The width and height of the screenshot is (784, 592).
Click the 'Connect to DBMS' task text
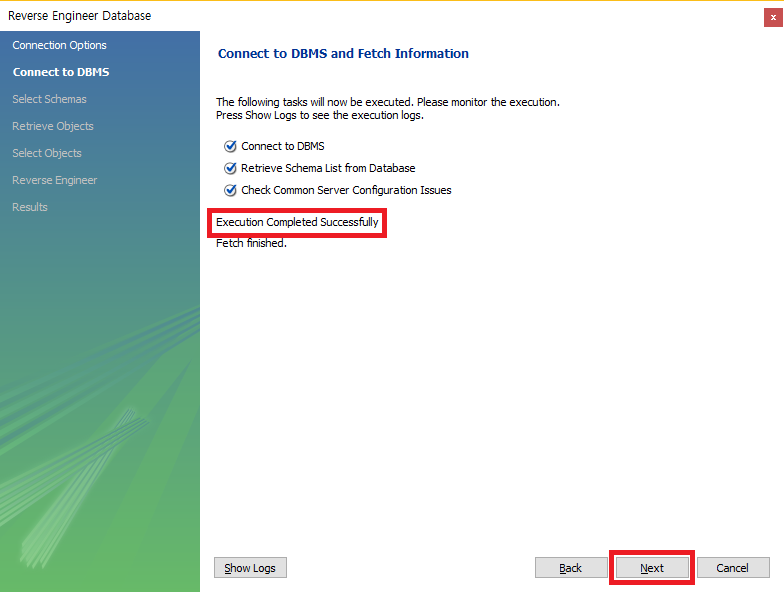283,146
